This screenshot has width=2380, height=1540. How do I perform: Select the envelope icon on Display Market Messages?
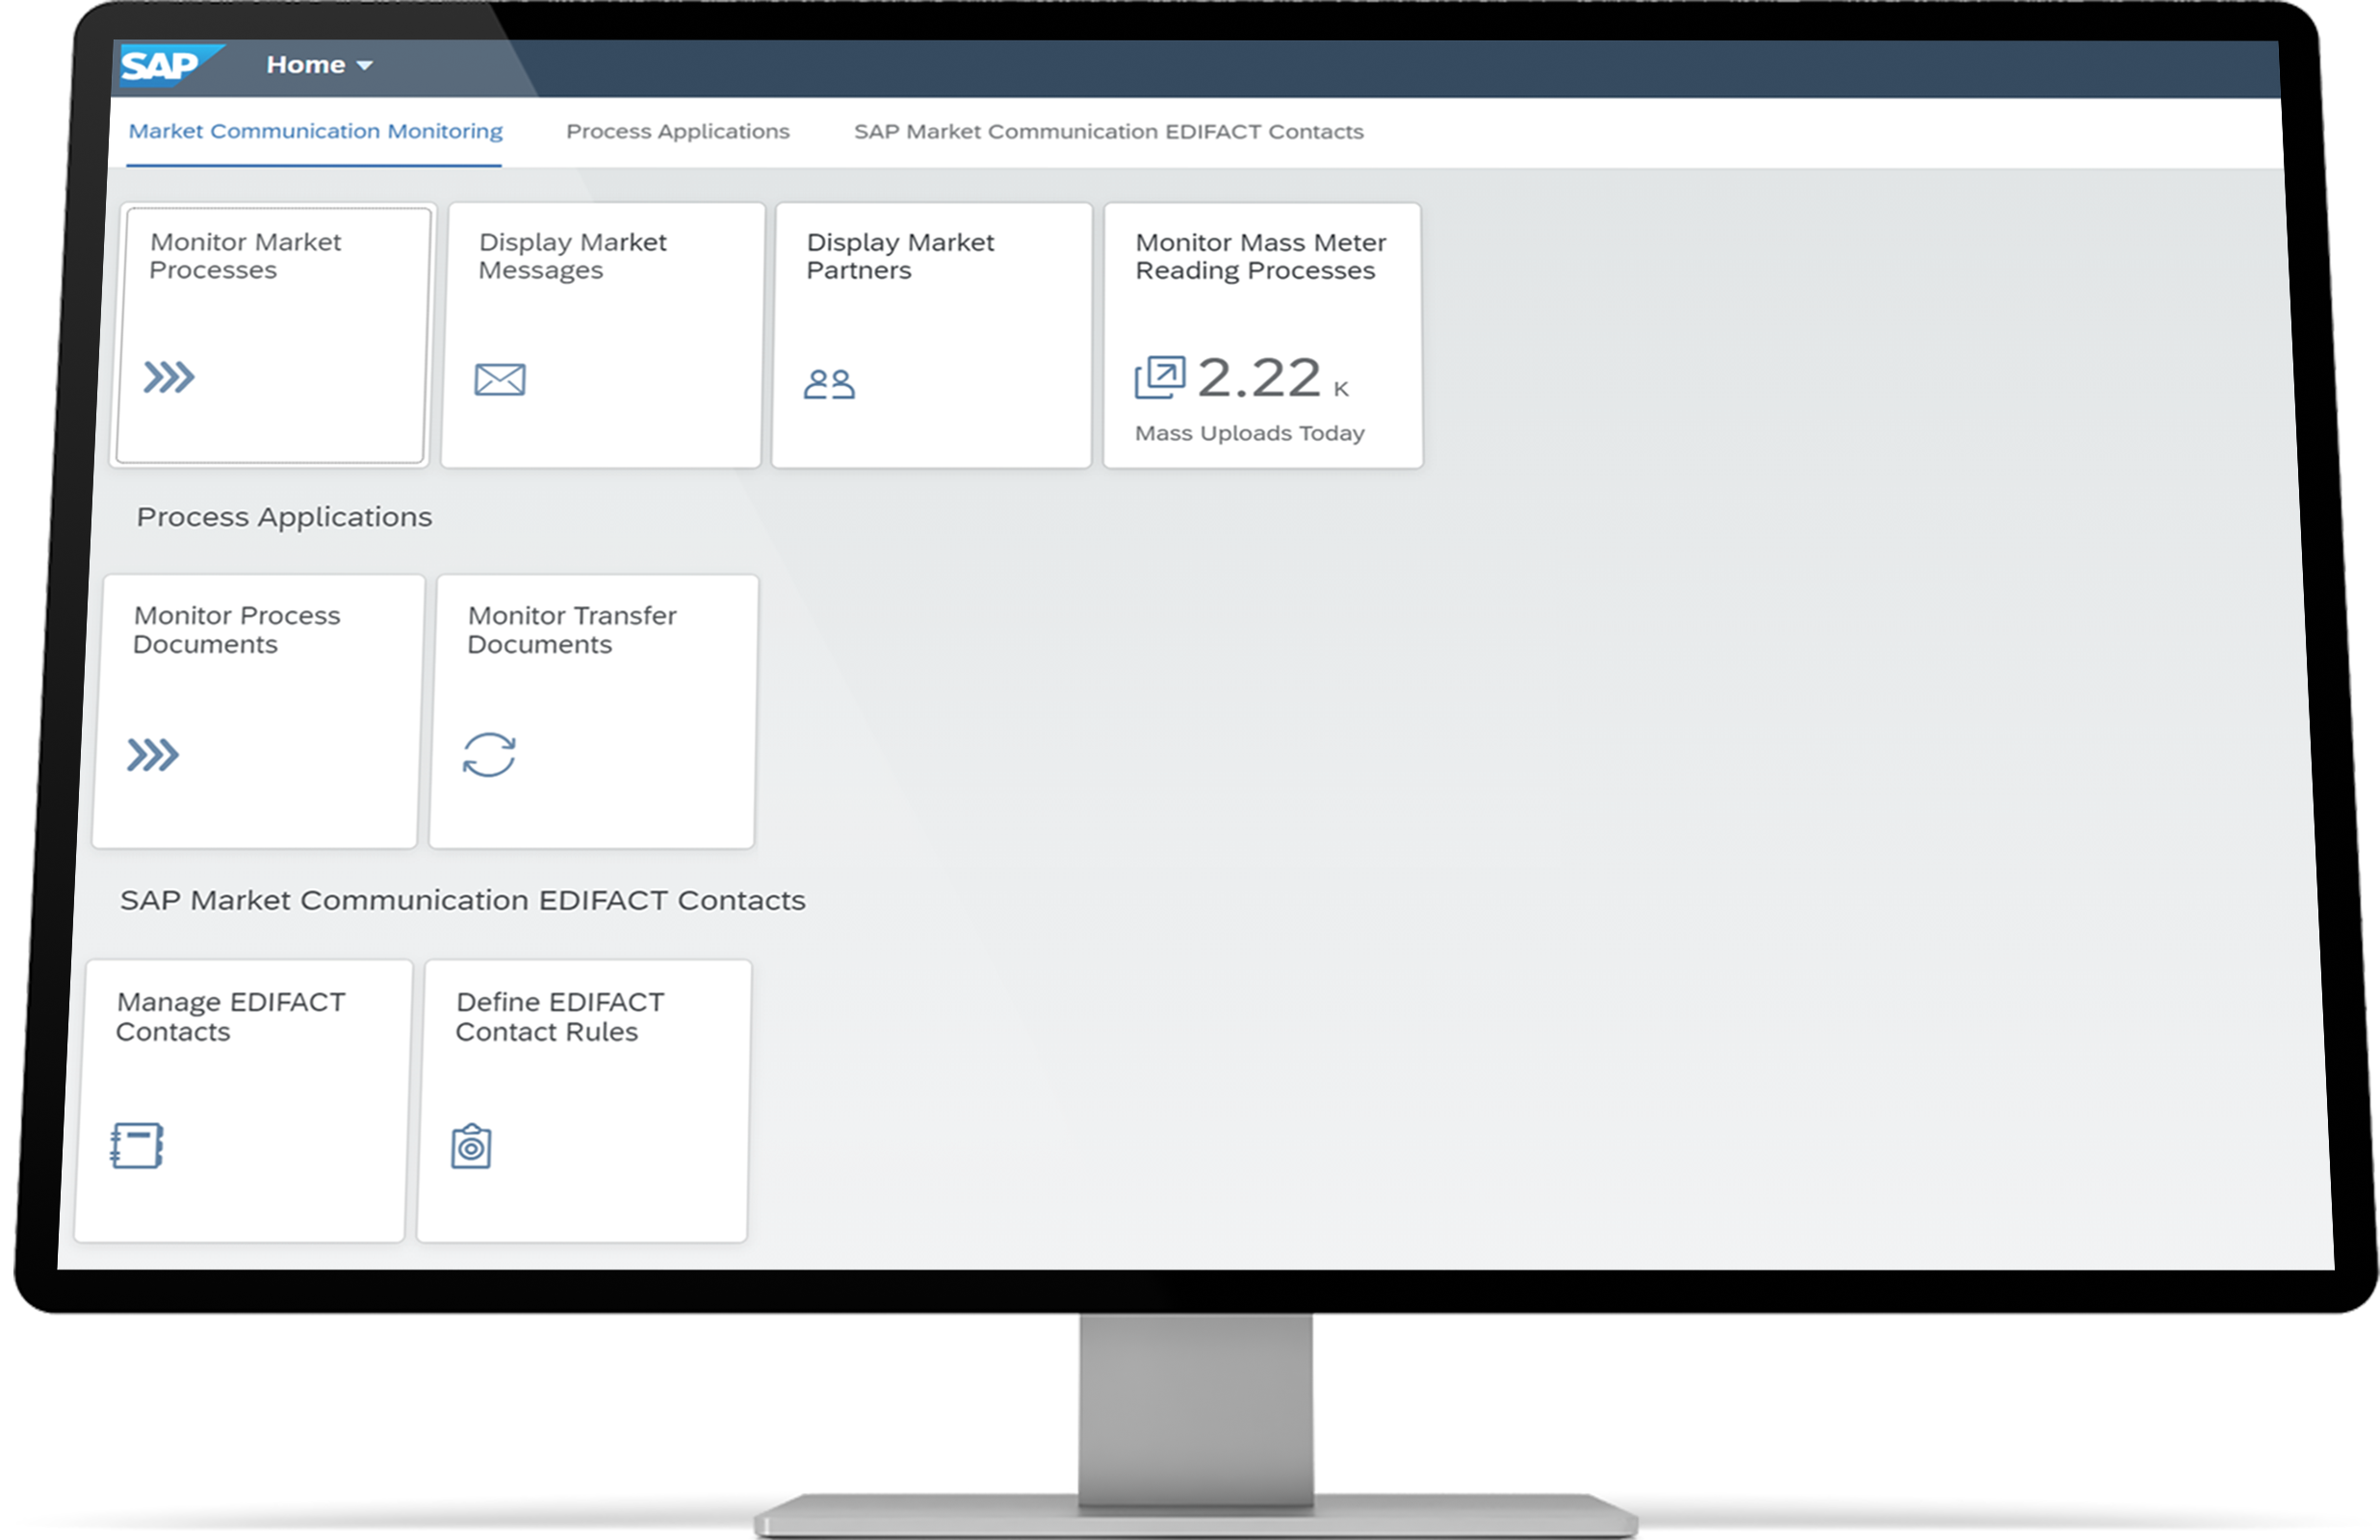(x=499, y=379)
